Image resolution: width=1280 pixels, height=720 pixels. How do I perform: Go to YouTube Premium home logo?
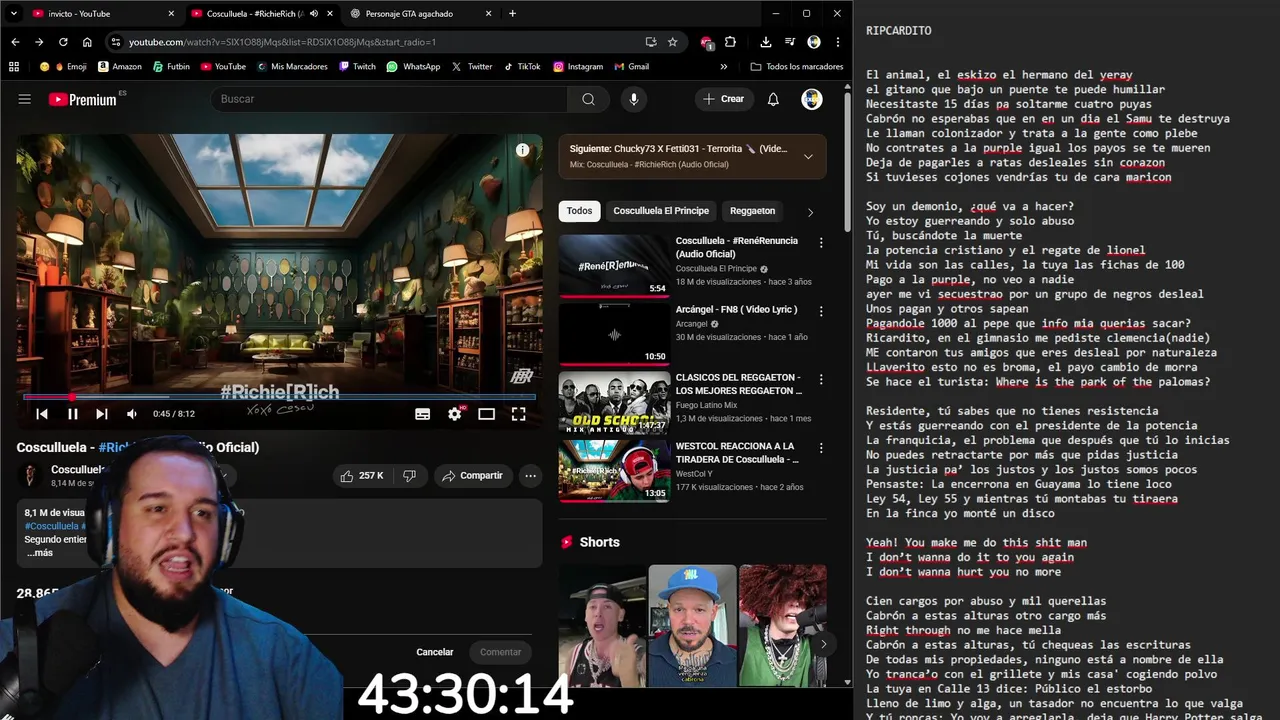83,99
